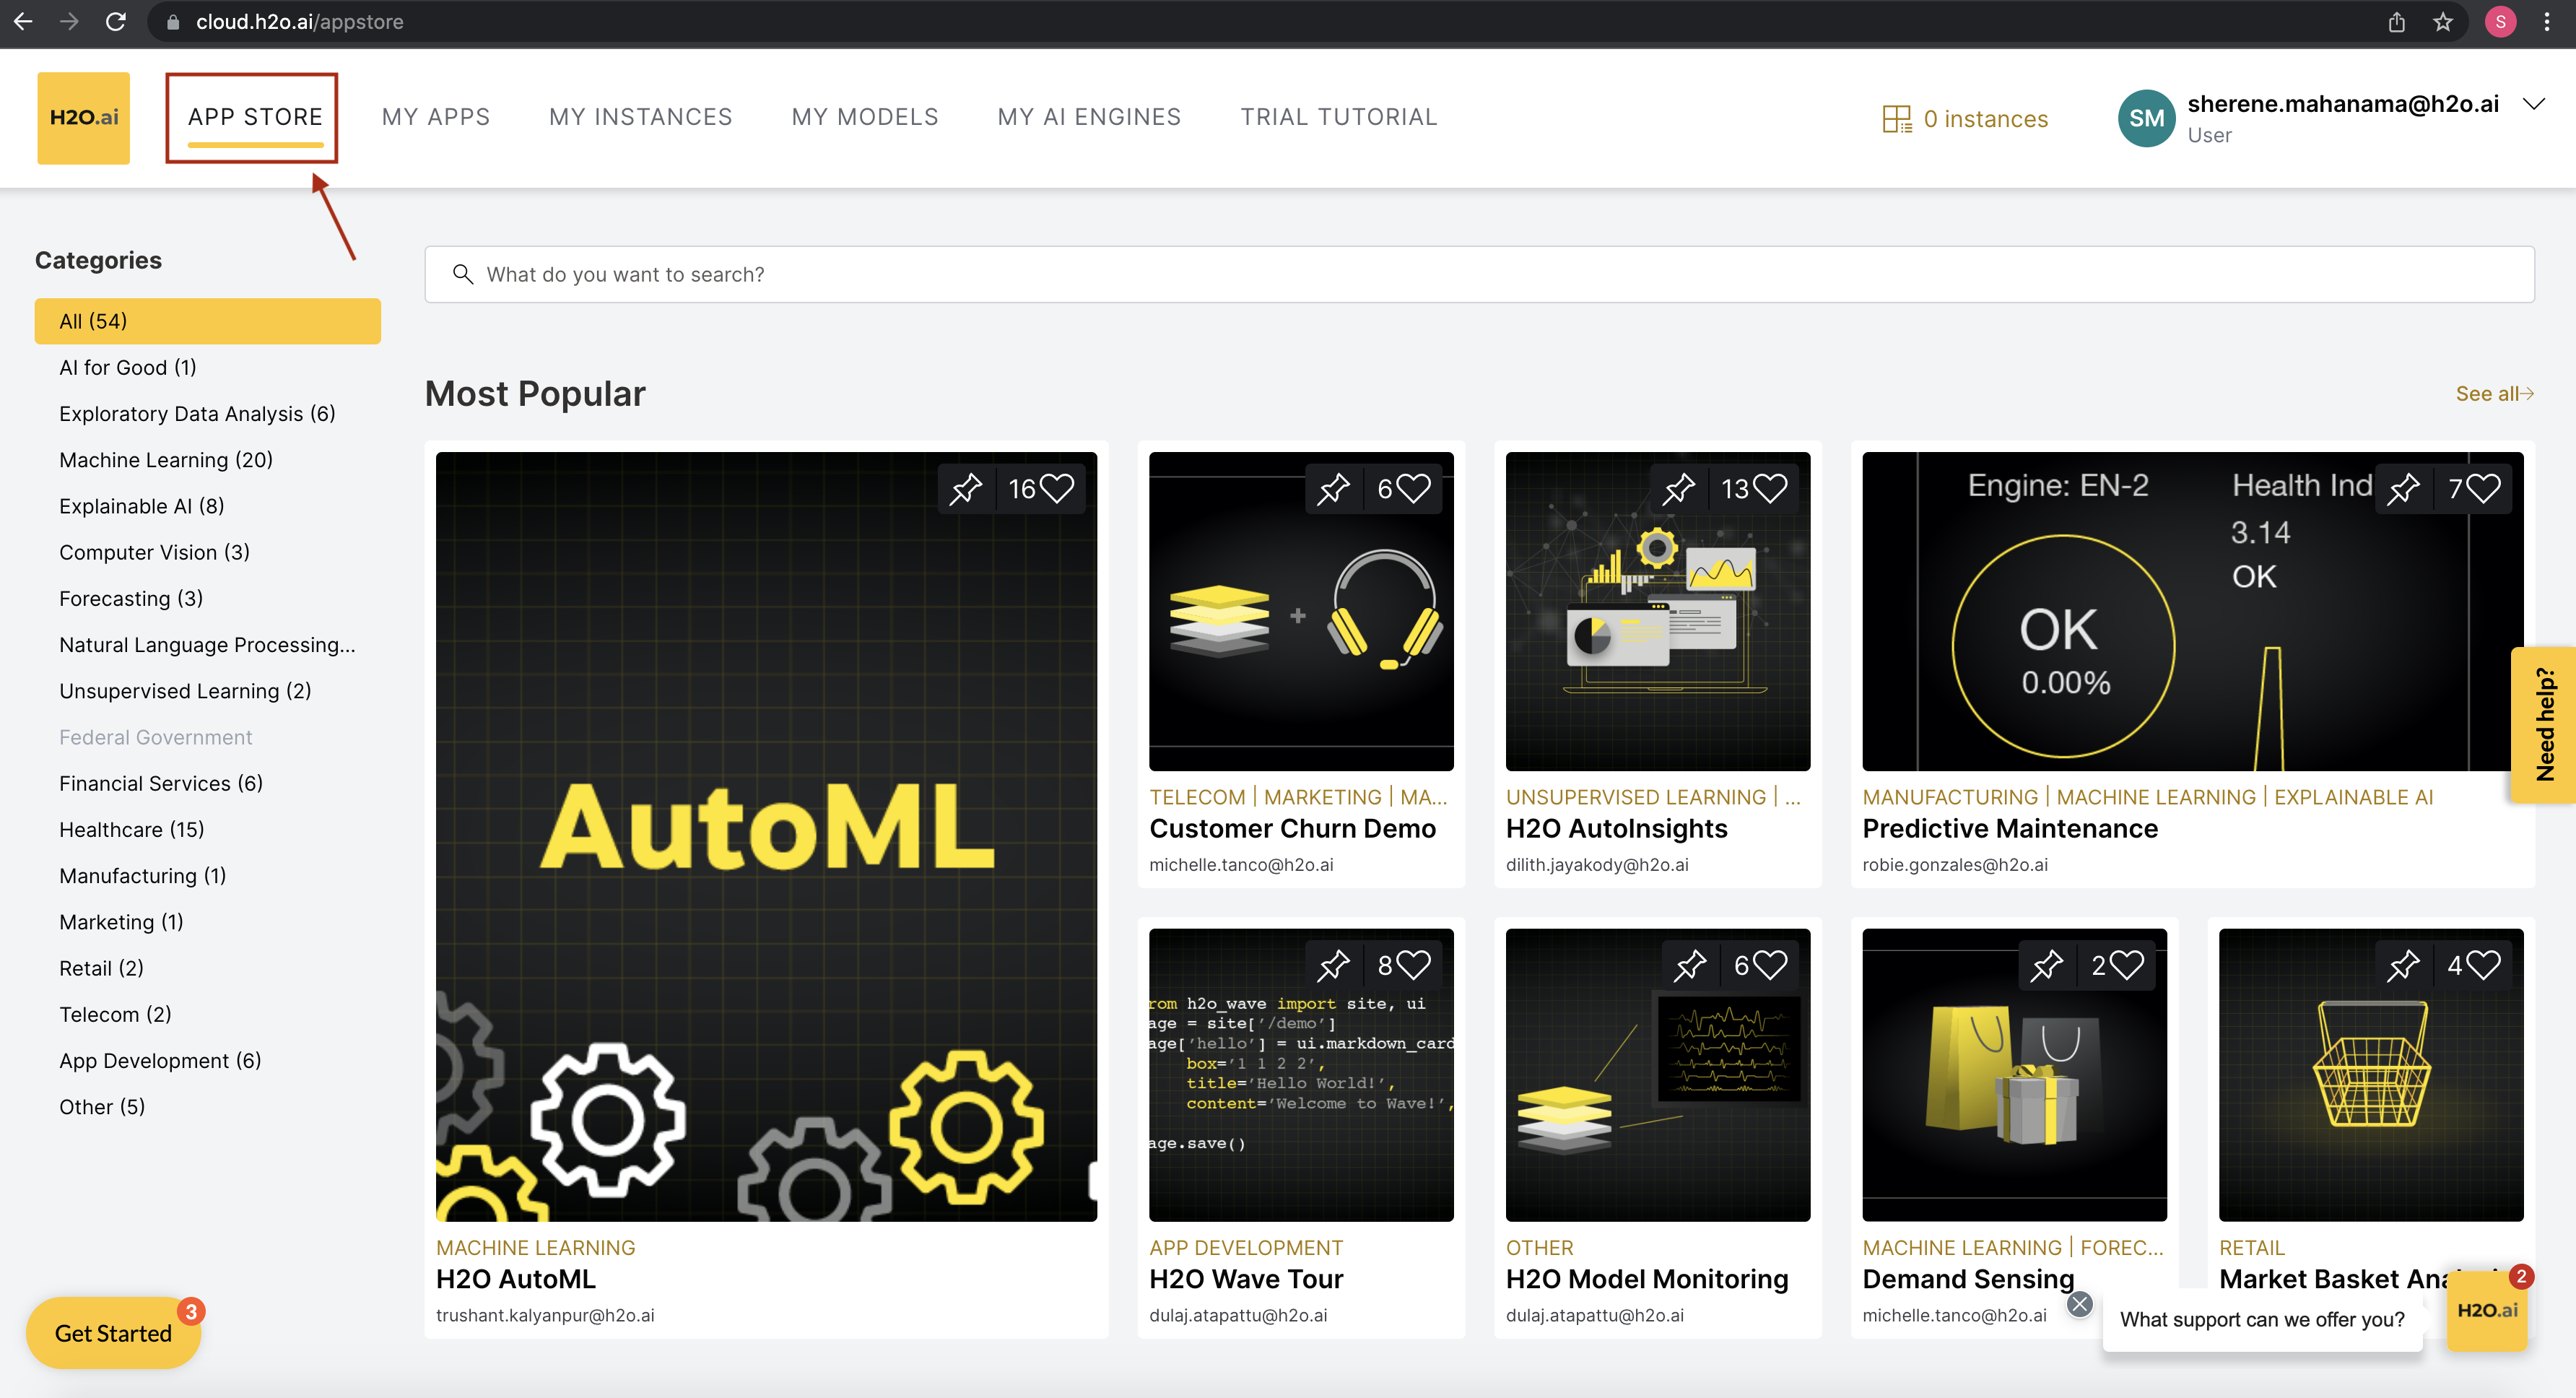Open the Customer Churn Demo title
This screenshot has width=2576, height=1398.
(x=1292, y=829)
